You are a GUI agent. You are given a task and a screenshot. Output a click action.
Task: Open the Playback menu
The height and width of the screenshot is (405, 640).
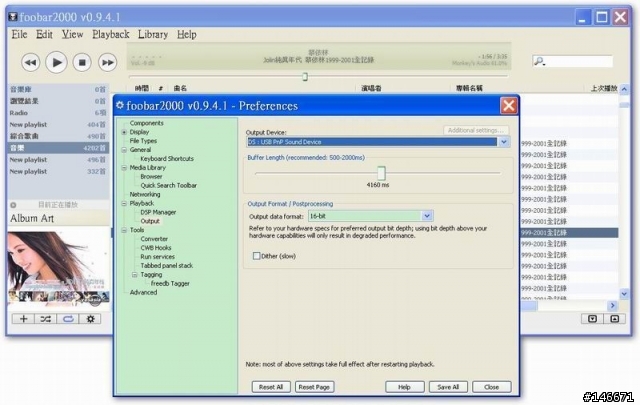(x=111, y=34)
